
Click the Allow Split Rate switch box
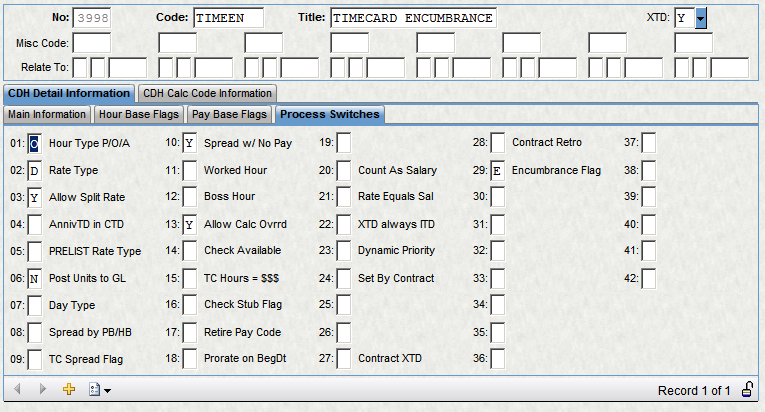click(34, 198)
